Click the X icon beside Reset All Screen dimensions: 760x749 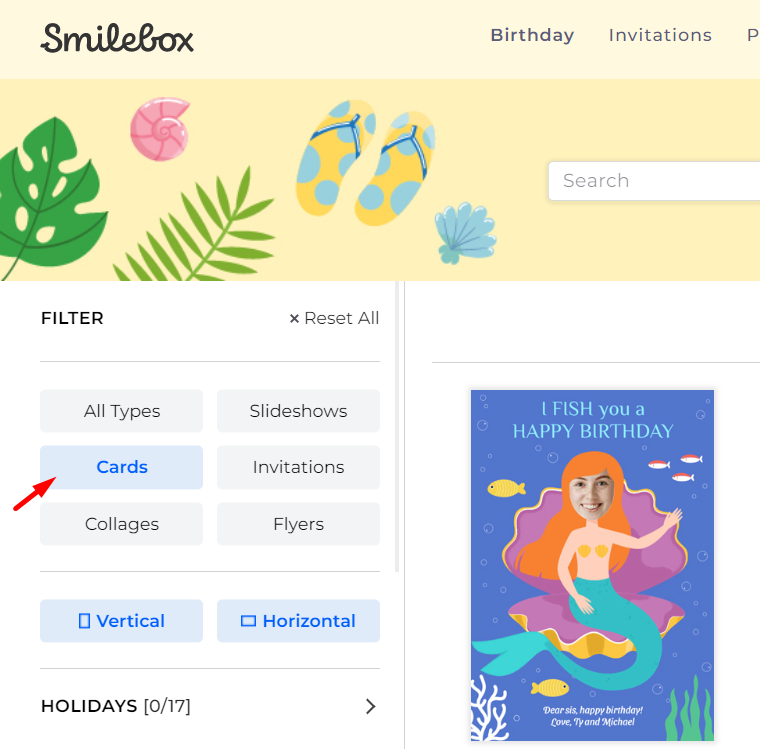click(x=294, y=319)
